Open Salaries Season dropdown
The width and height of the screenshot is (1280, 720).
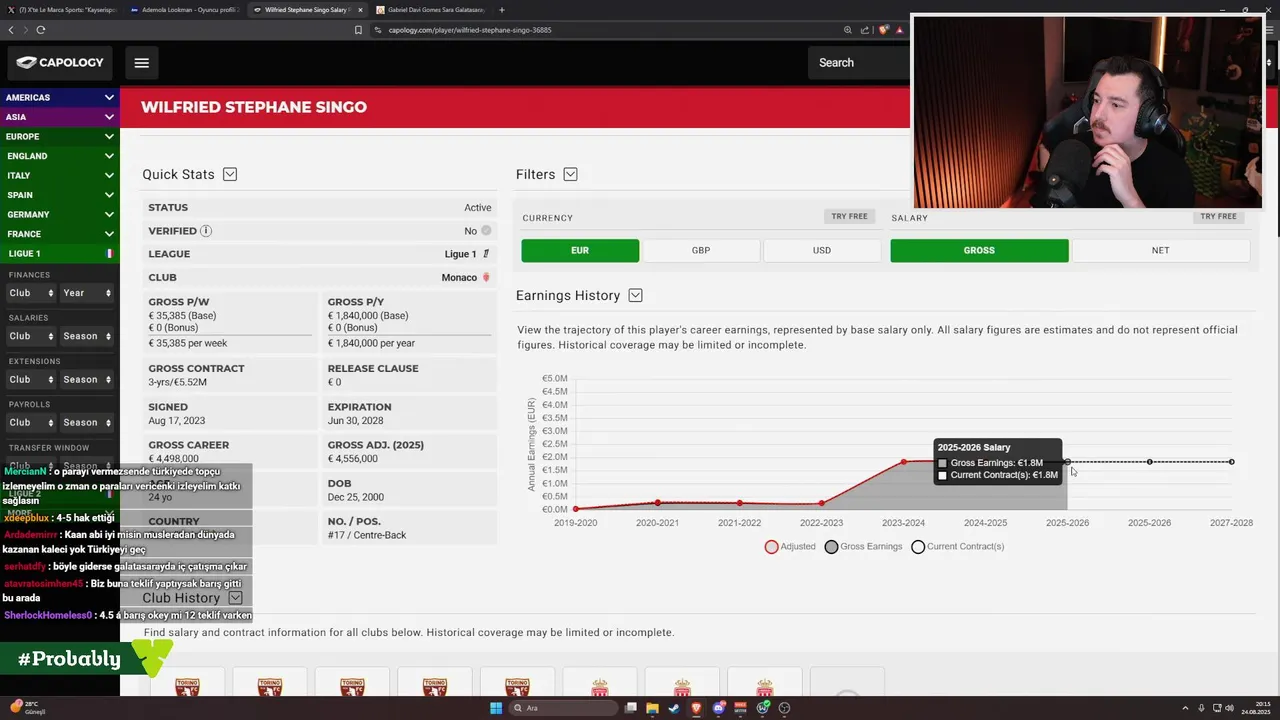pos(87,336)
